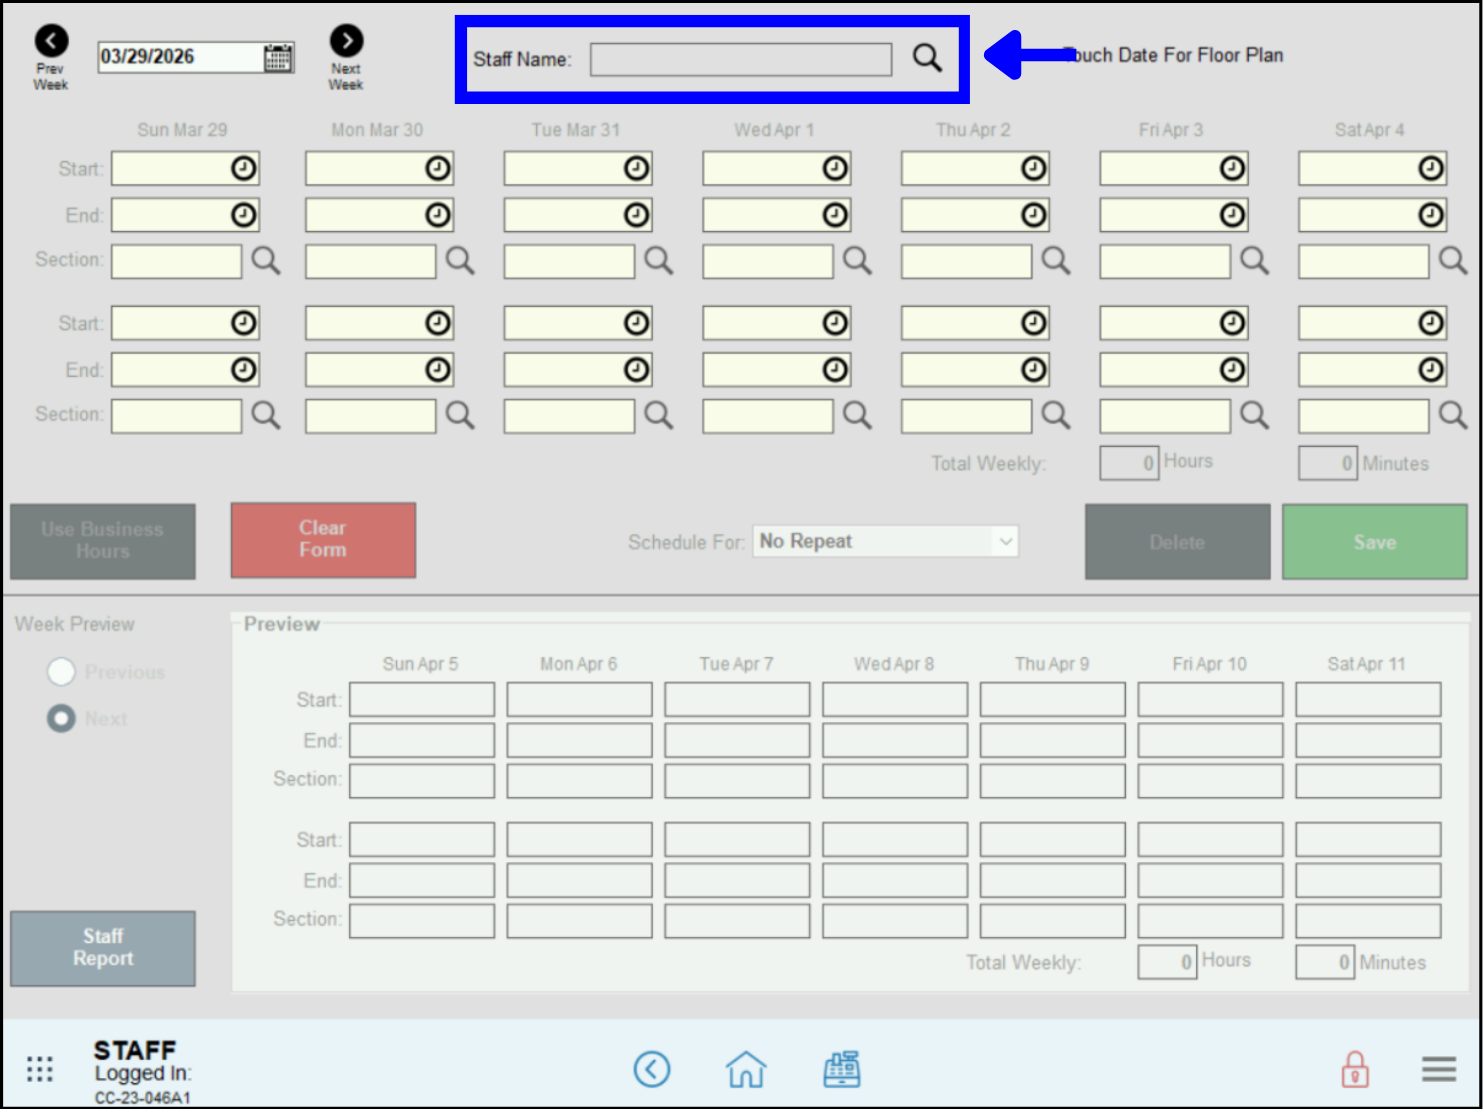
Task: Select the Previous week preview radio button
Action: [61, 672]
